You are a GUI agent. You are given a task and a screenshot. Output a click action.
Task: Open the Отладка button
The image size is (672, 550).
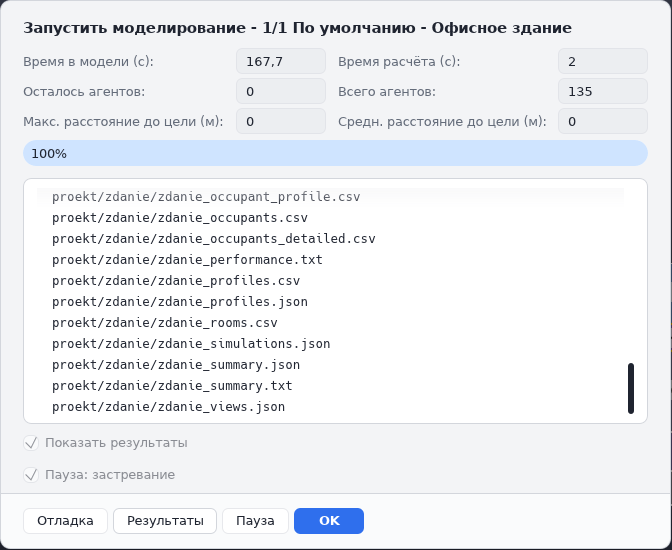click(65, 521)
